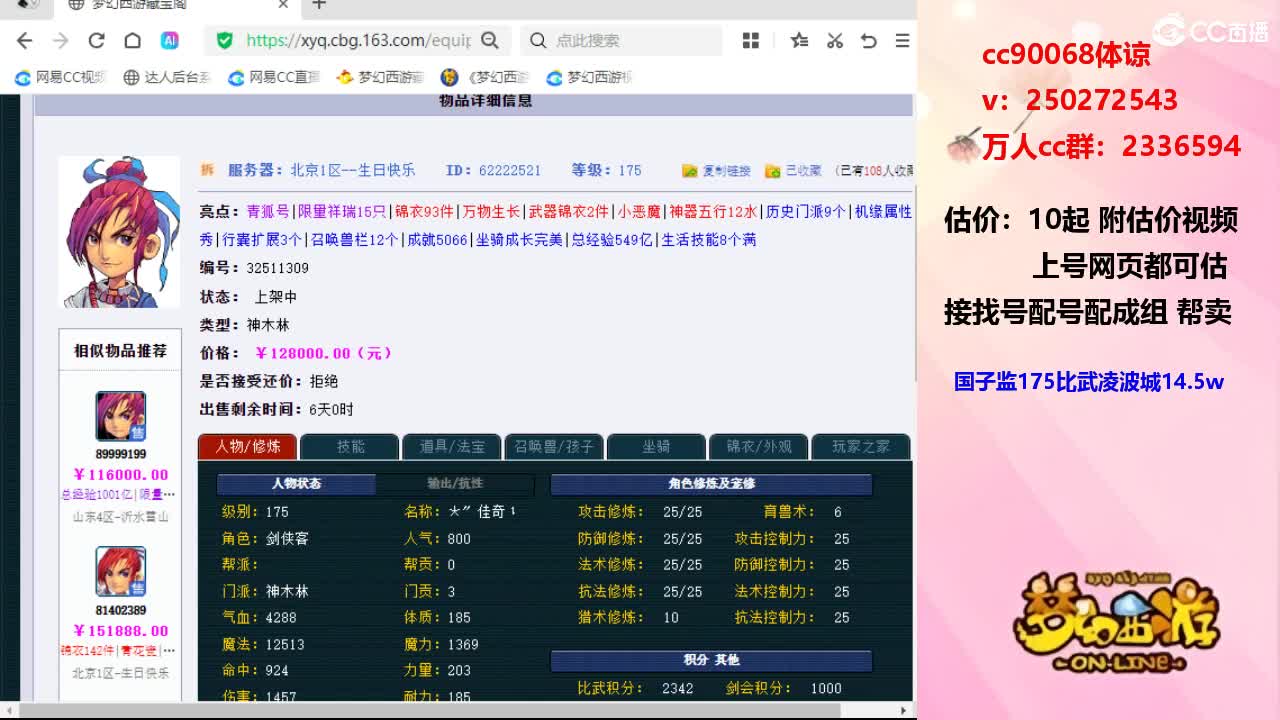Open the 召唤兽/孩子 tab
The image size is (1280, 720).
point(554,446)
